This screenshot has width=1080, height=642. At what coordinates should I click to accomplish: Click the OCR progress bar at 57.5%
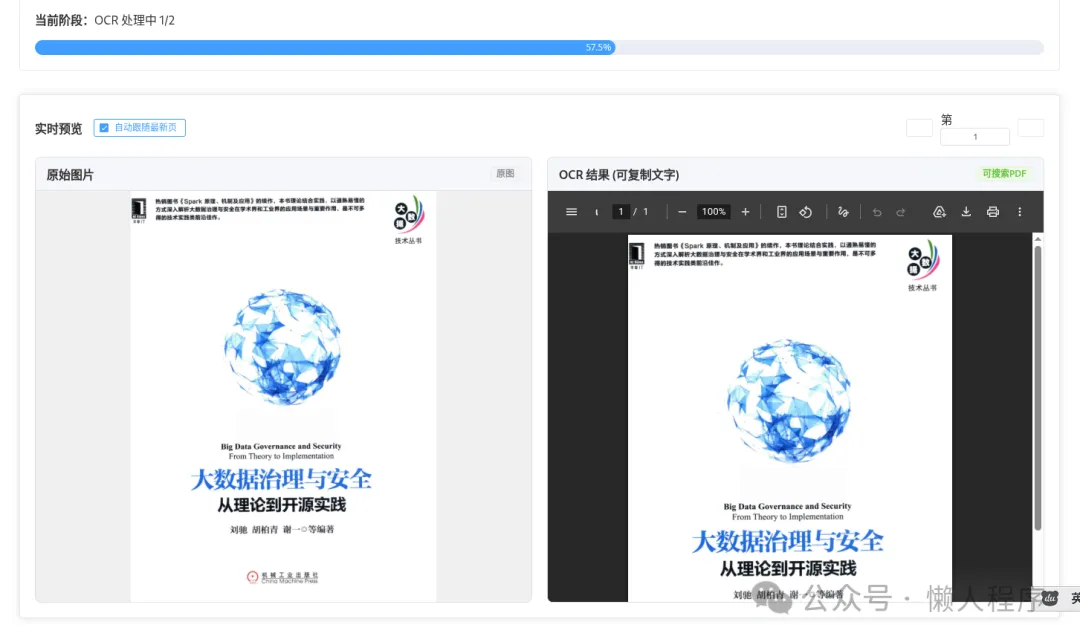click(540, 47)
